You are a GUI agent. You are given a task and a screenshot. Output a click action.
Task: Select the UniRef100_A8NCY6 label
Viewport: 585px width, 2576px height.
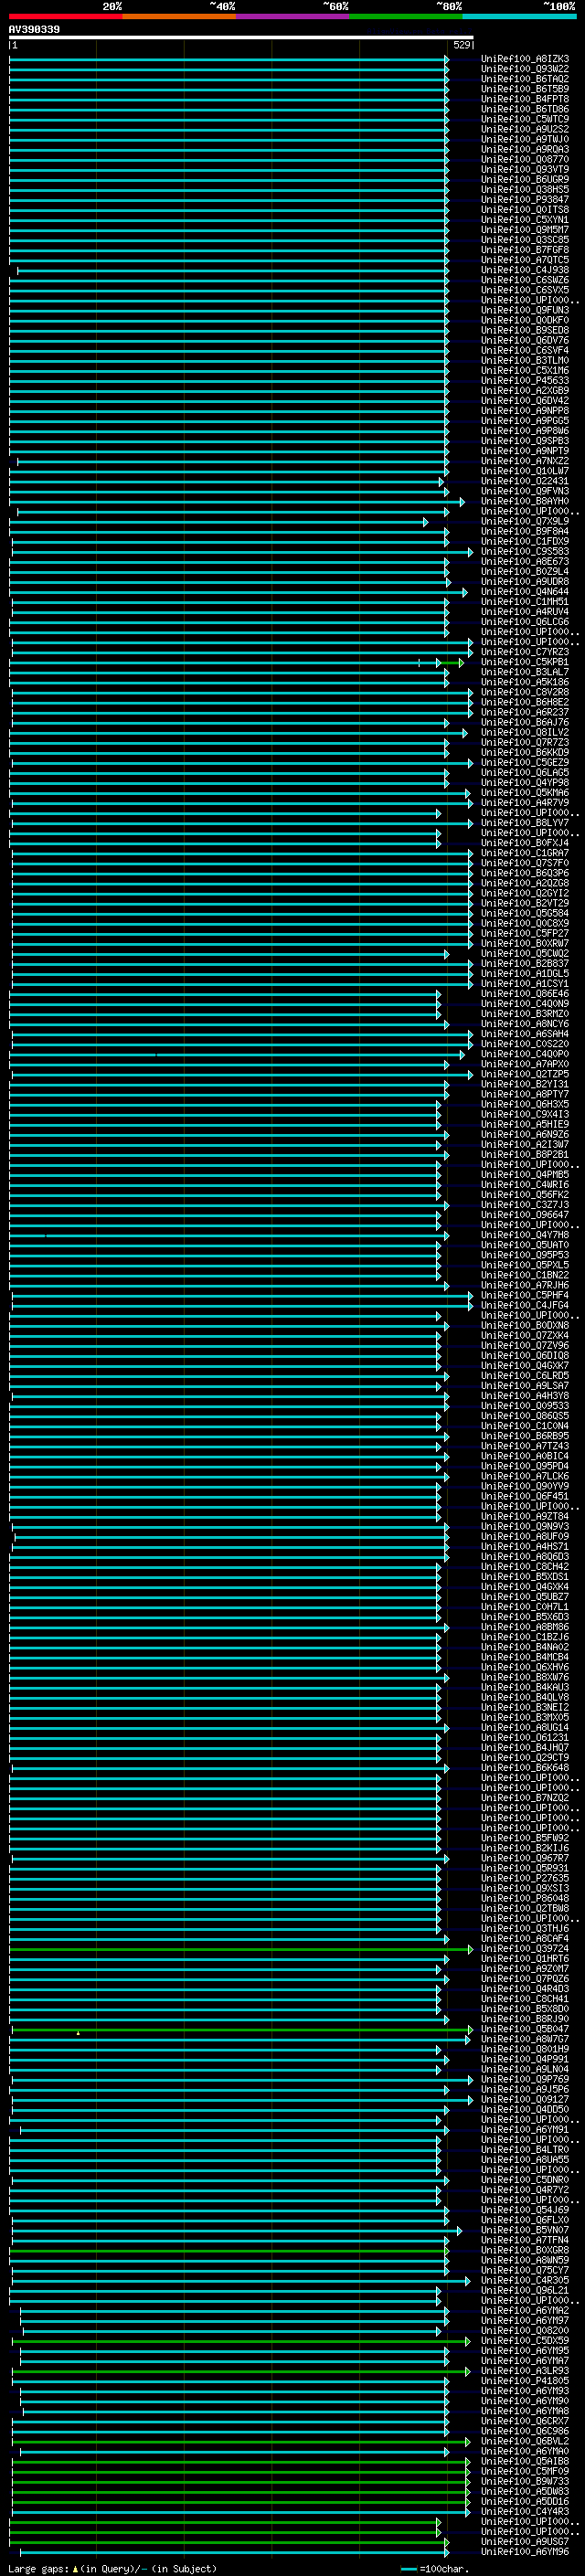coord(525,1024)
